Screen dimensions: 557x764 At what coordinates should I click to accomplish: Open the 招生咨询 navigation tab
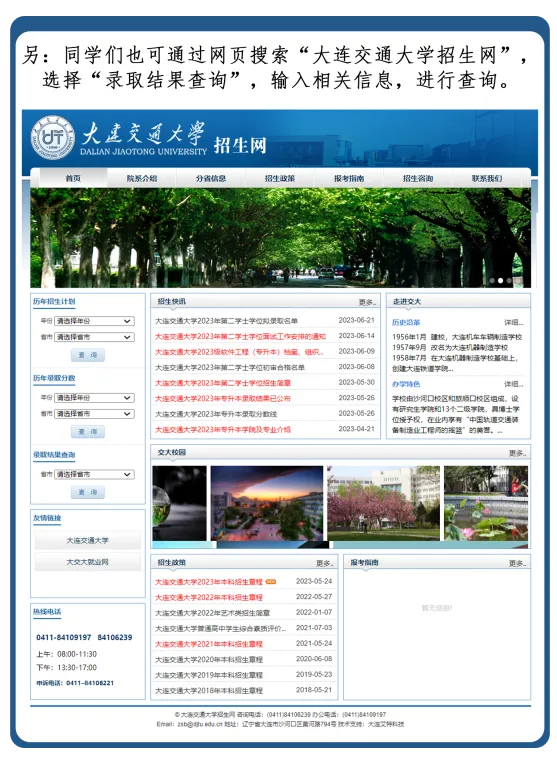click(x=418, y=178)
